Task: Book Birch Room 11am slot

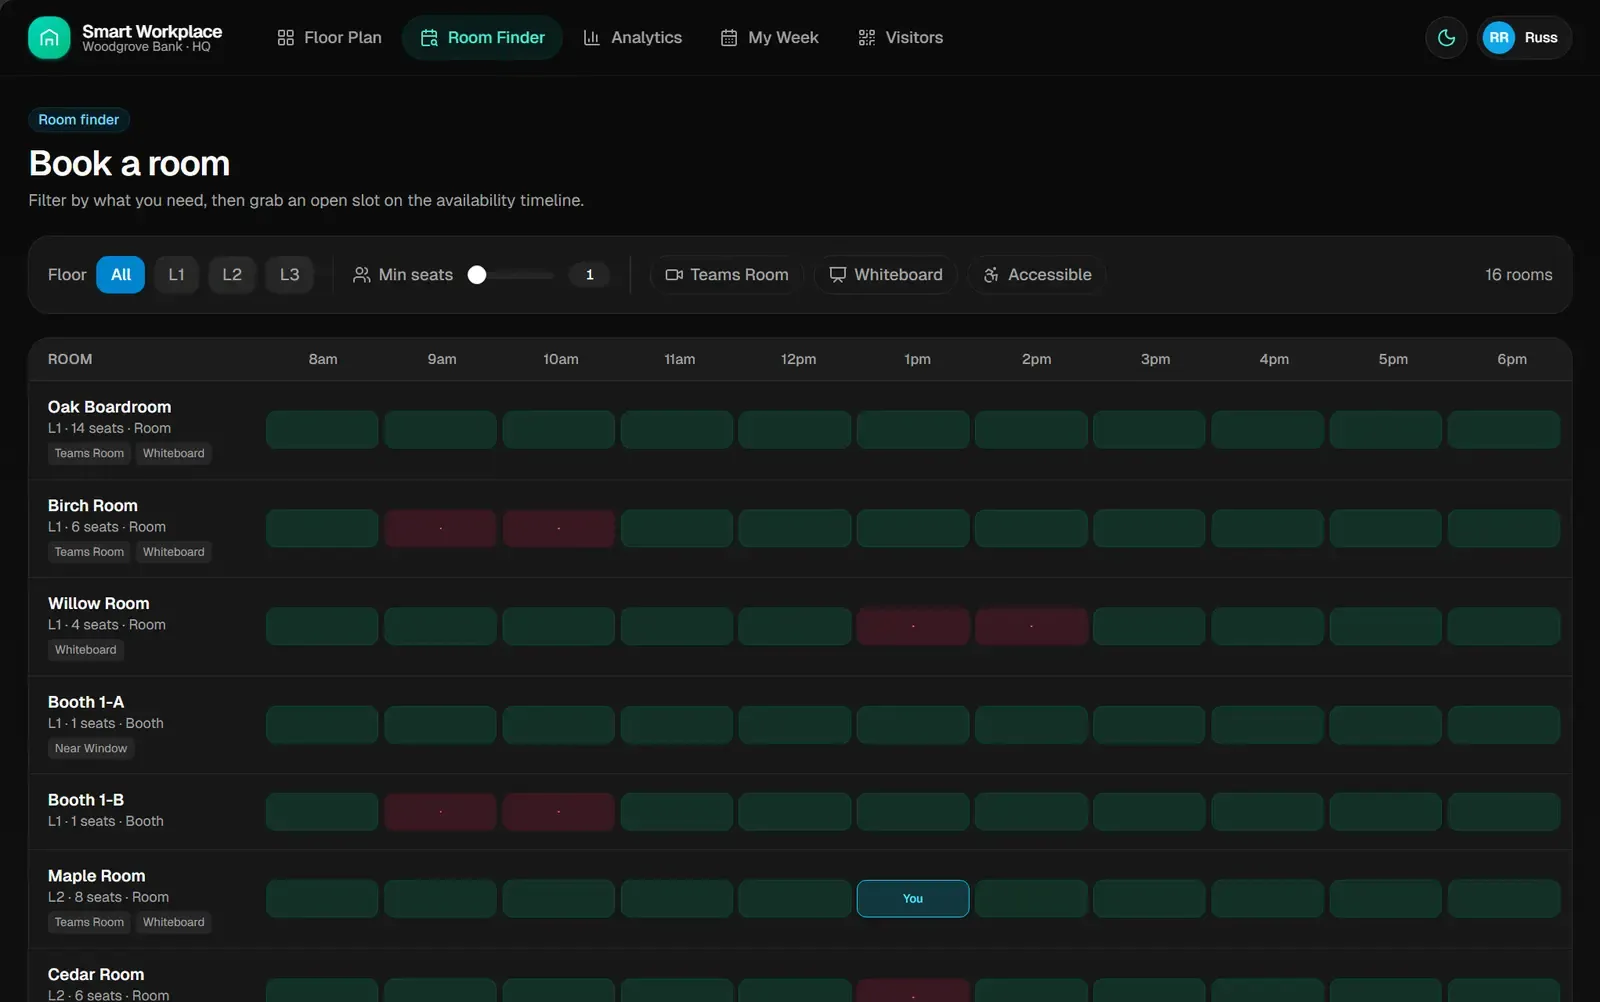Action: [x=677, y=528]
